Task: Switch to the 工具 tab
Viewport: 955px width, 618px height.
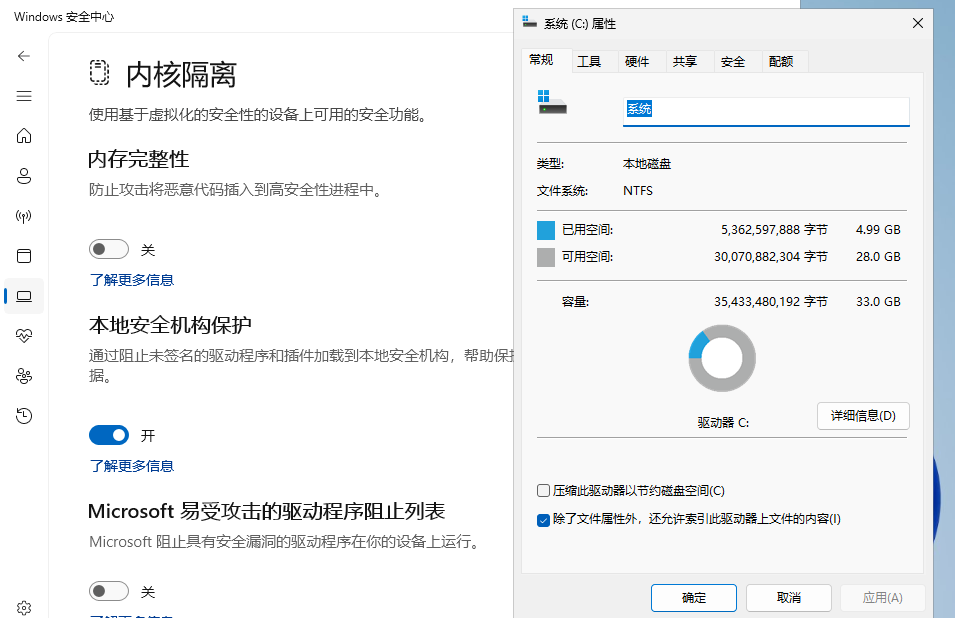Action: 591,61
